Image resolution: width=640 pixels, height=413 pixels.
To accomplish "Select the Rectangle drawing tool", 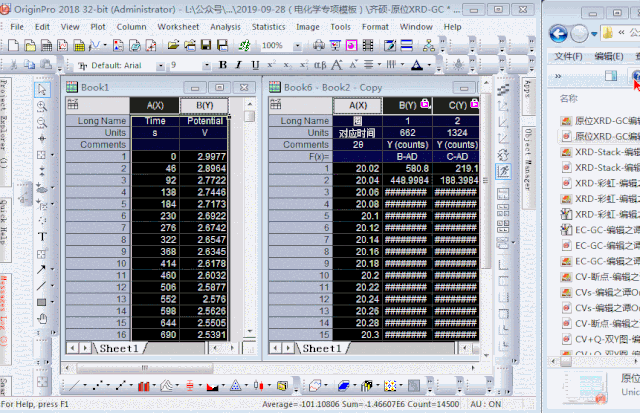I will (42, 301).
